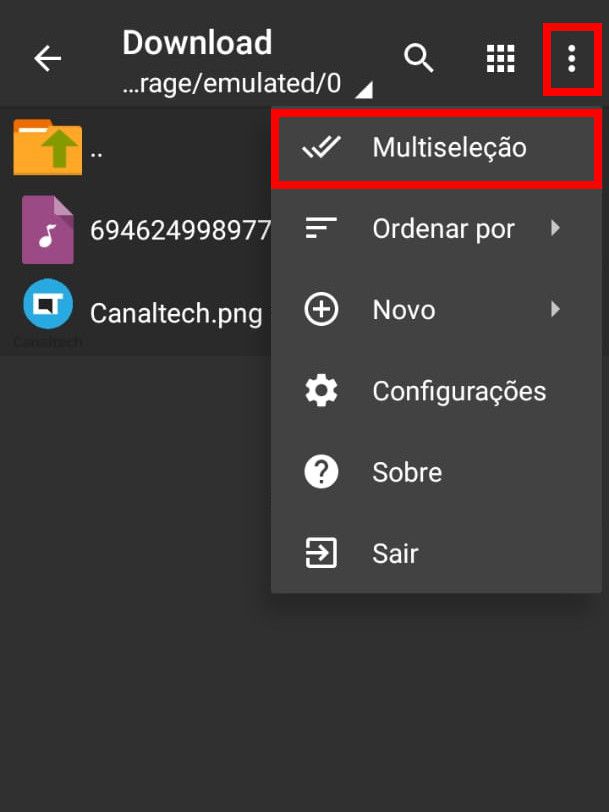Open the search magnifier icon
Image resolution: width=609 pixels, height=812 pixels.
(x=418, y=58)
